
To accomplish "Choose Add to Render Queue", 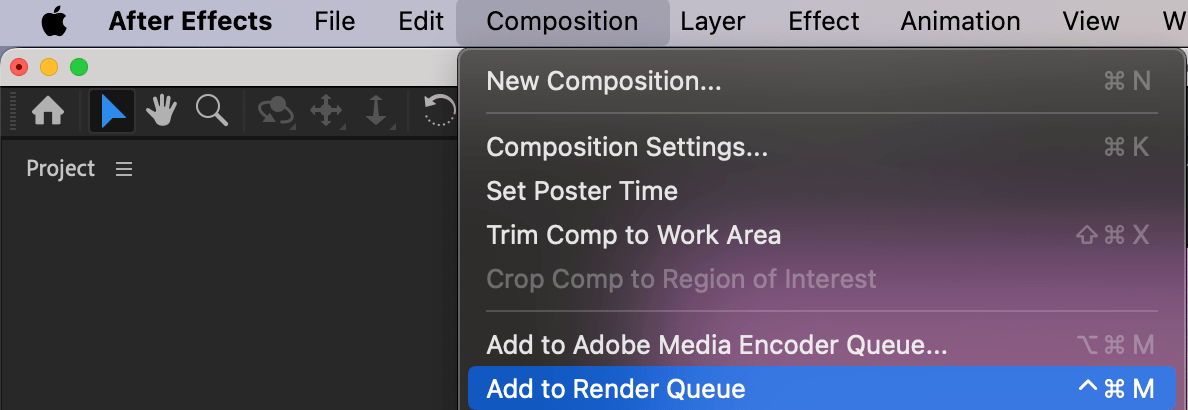I will (616, 389).
